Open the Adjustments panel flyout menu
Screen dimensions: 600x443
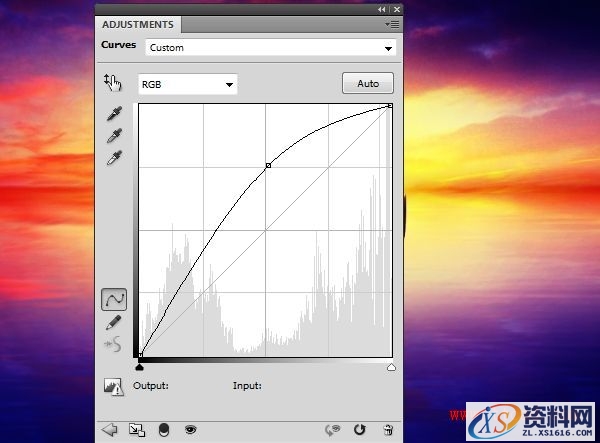click(392, 24)
